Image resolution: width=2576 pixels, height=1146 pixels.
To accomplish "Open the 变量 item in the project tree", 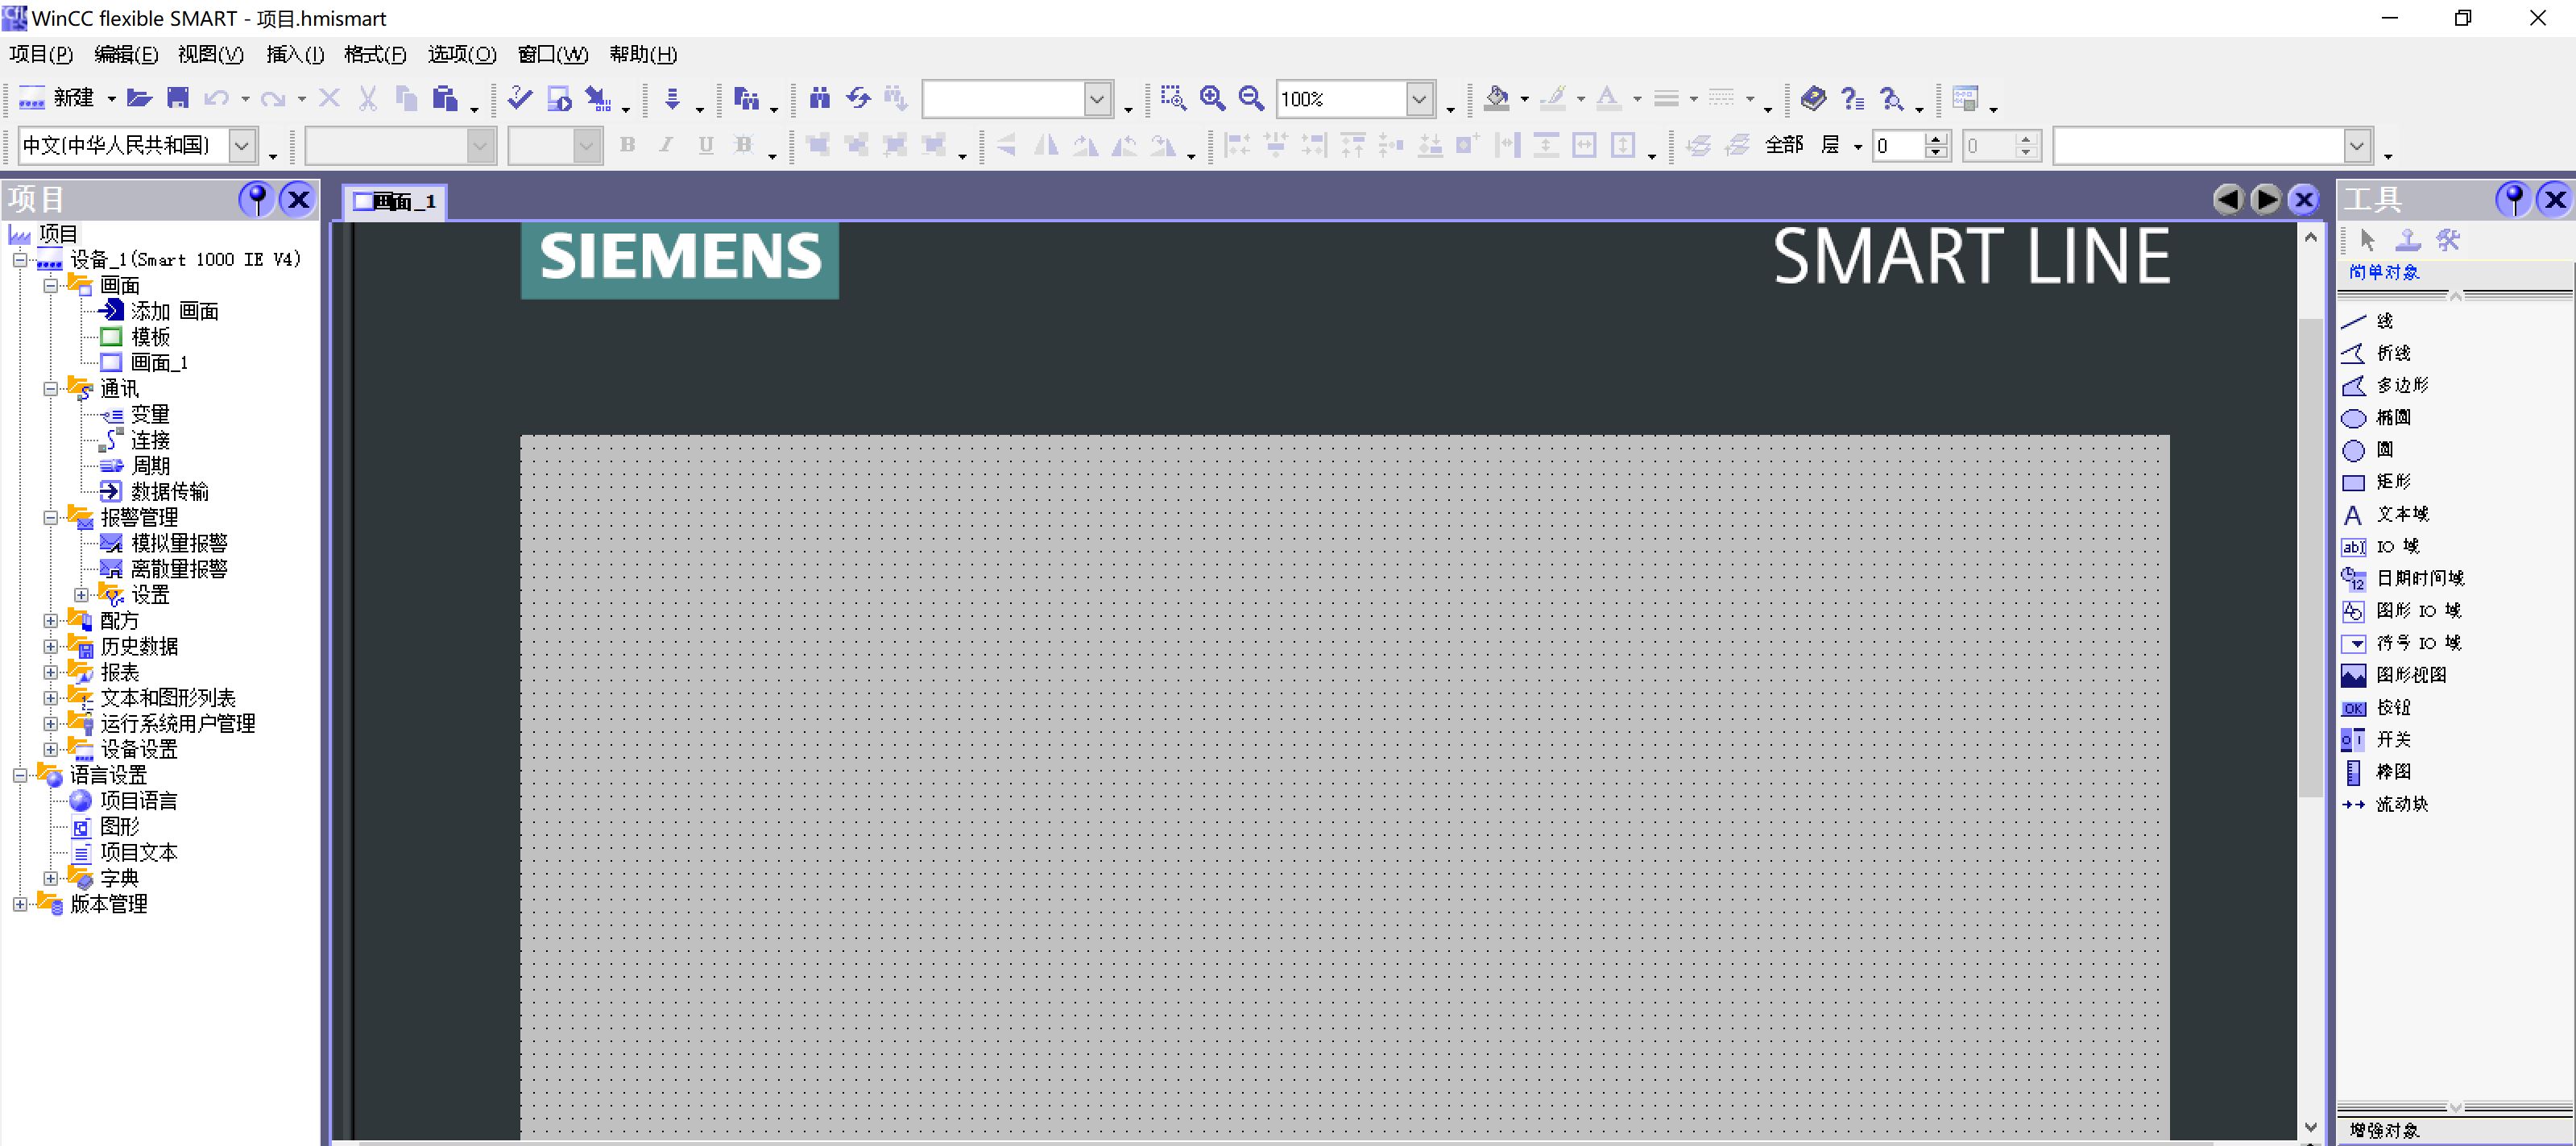I will [150, 414].
